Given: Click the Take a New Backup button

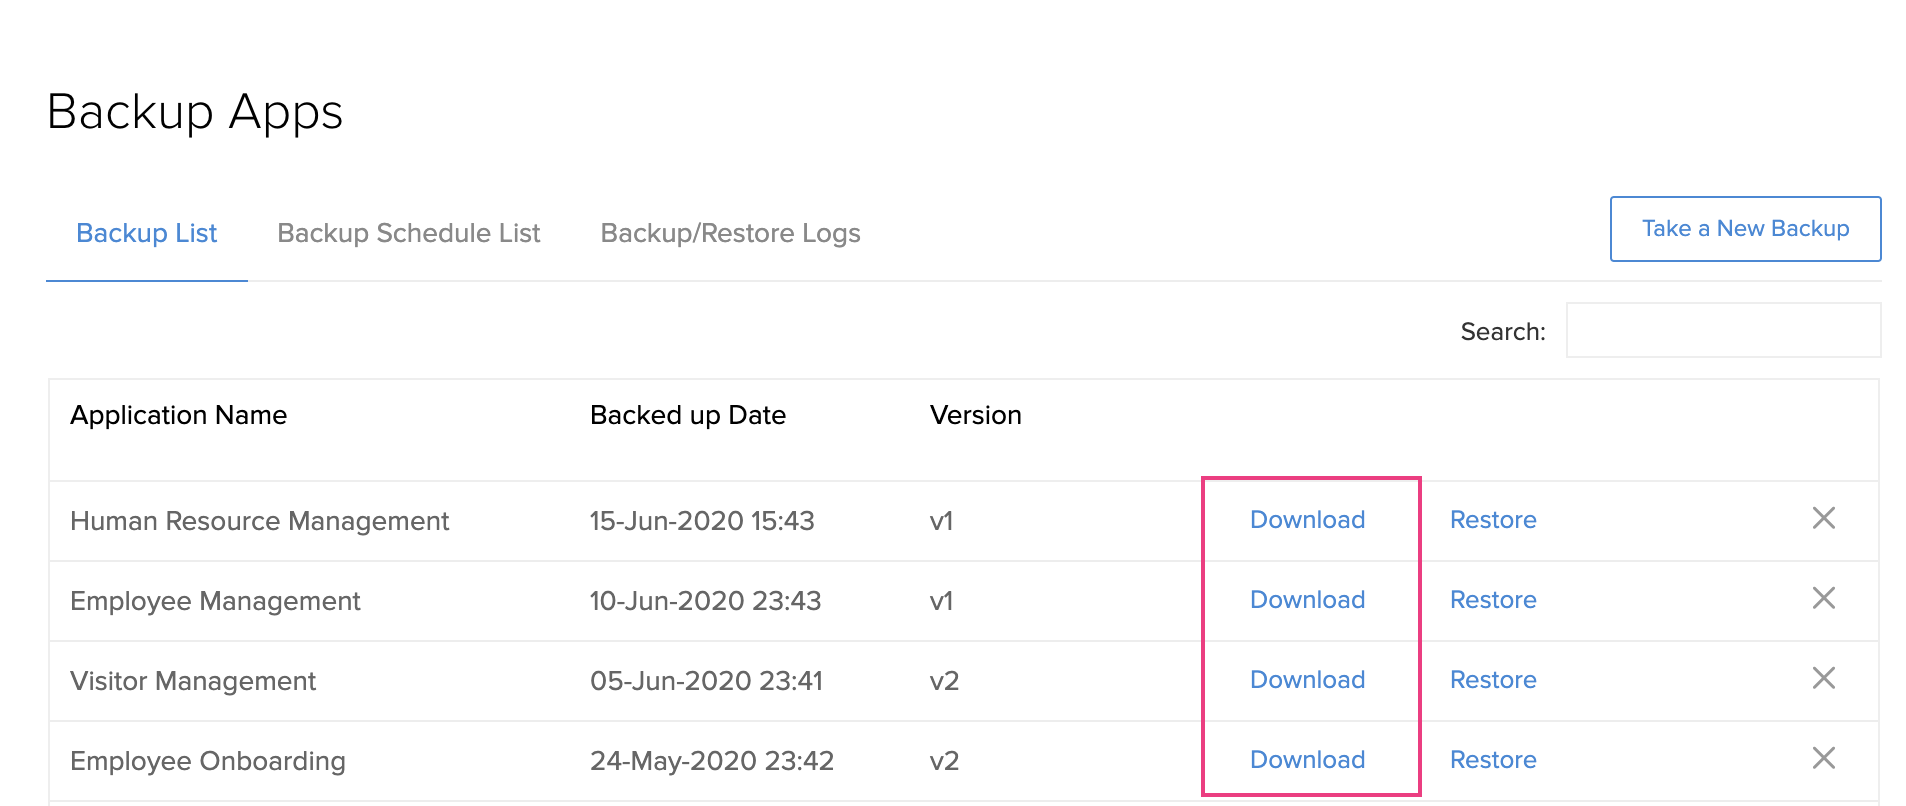Looking at the screenshot, I should point(1745,229).
